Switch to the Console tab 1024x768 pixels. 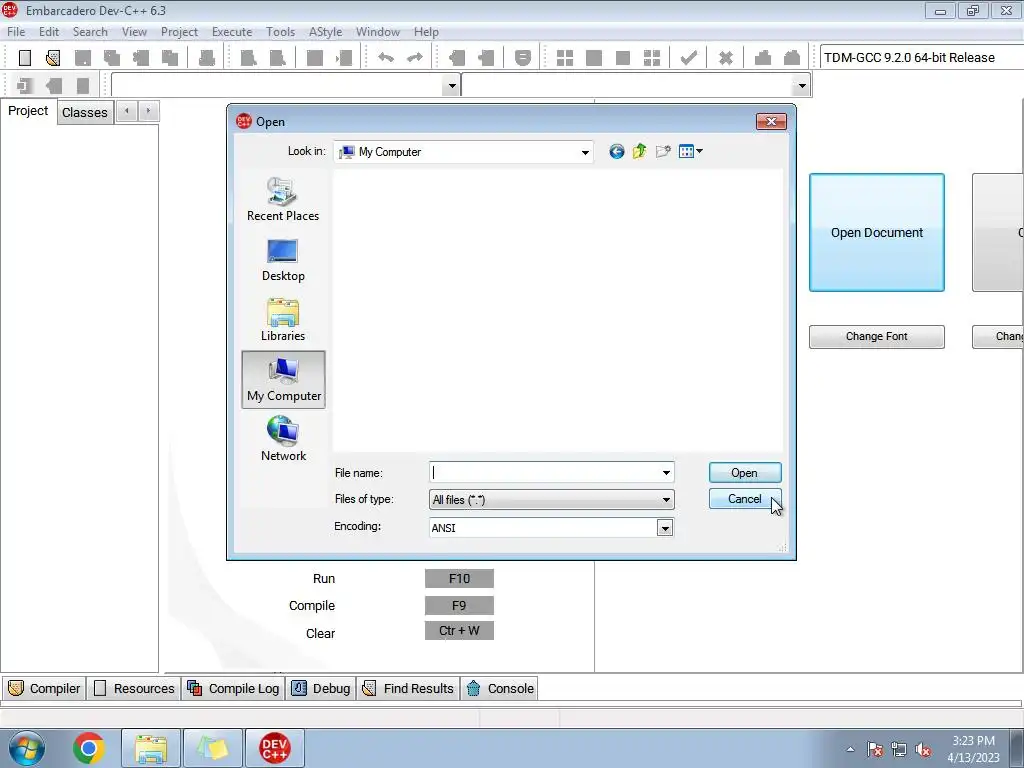coord(500,688)
